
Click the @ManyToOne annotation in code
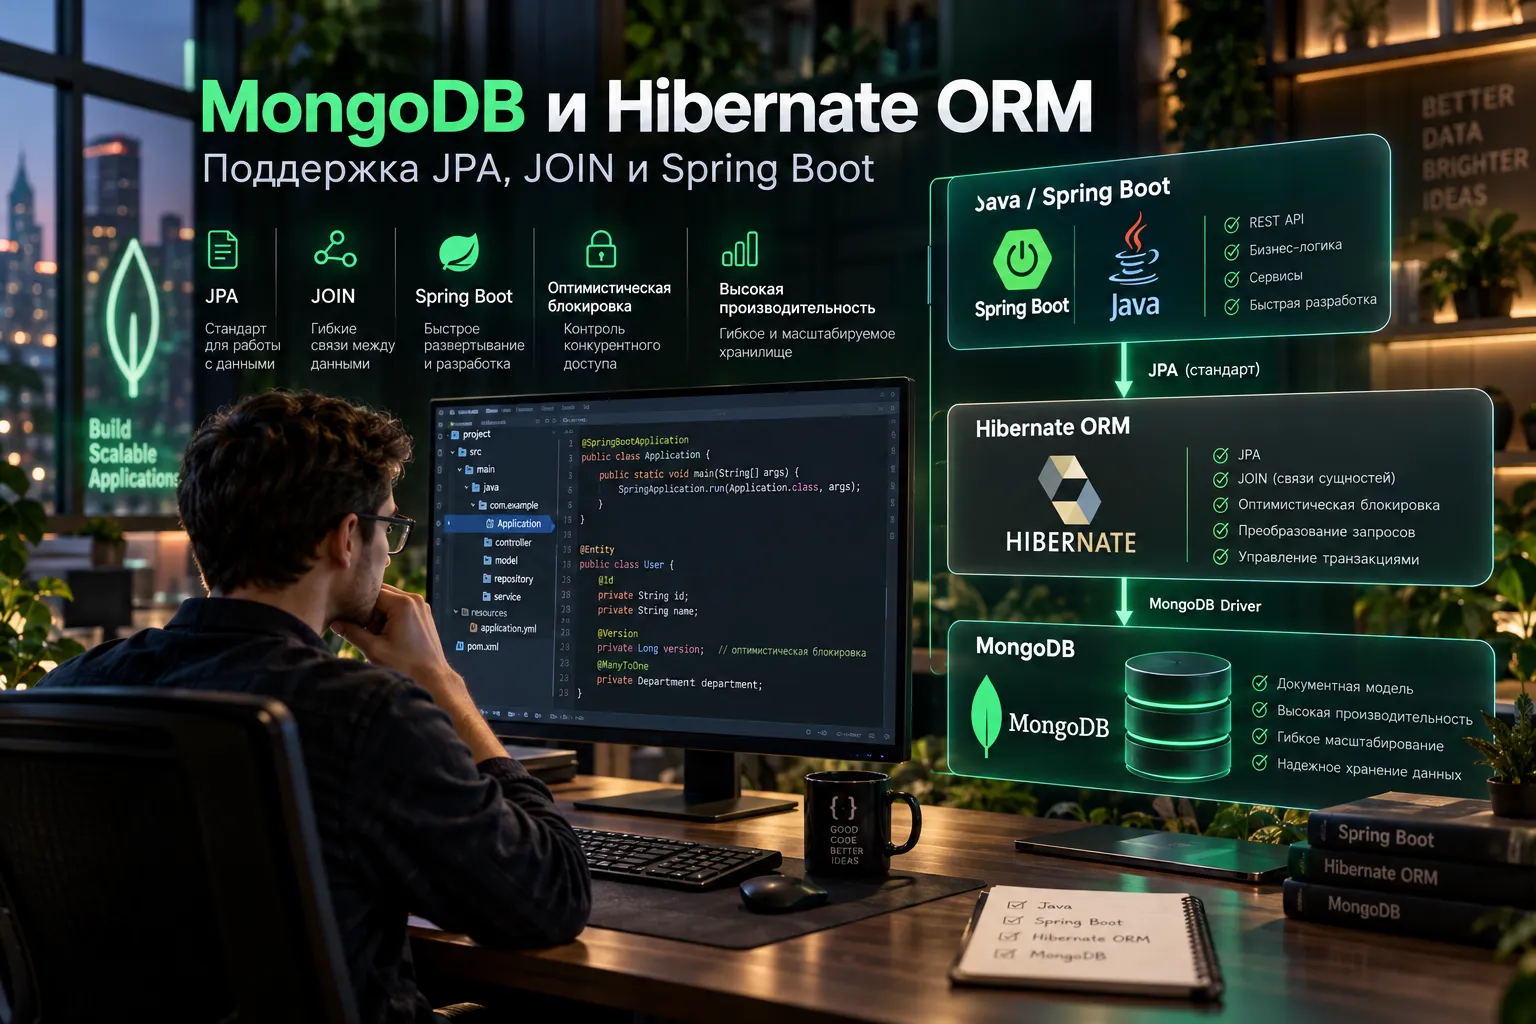tap(622, 665)
